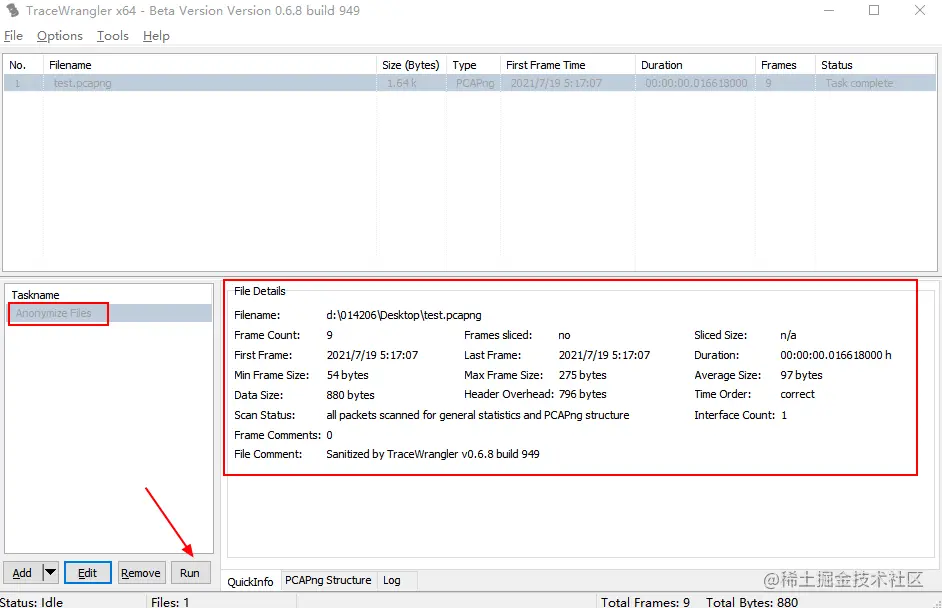The height and width of the screenshot is (608, 942).
Task: Sort by the Filename column header
Action: coord(210,65)
